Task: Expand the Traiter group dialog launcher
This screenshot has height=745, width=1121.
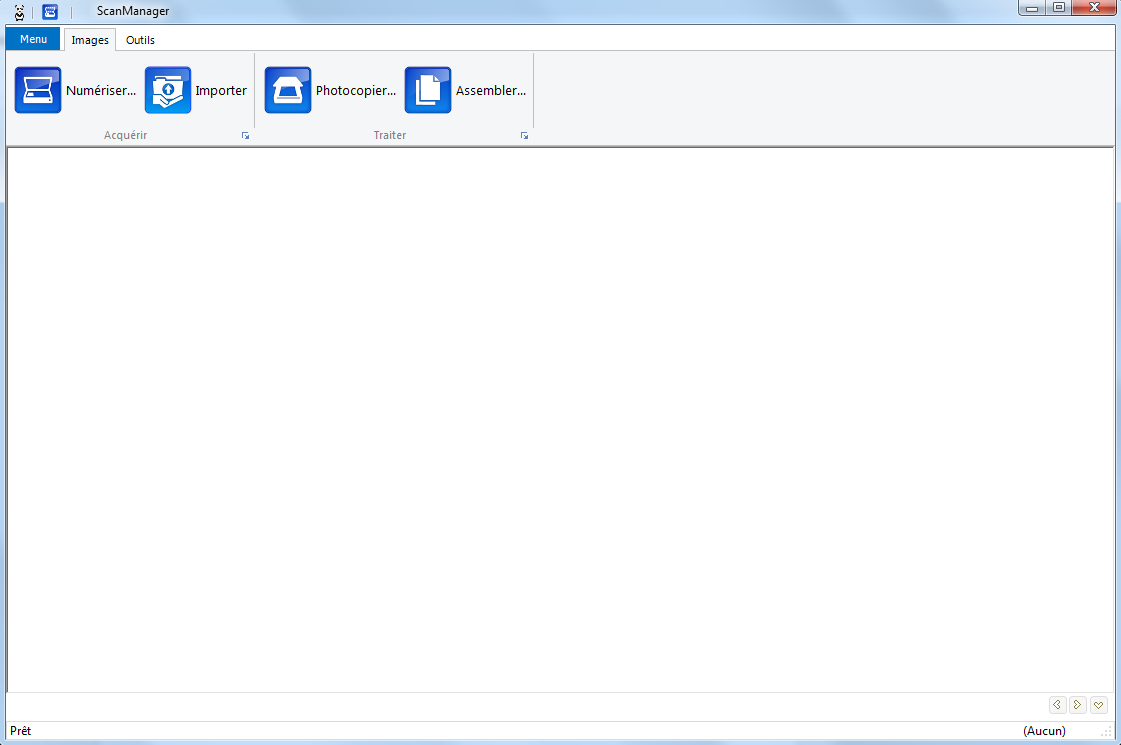Action: click(524, 135)
